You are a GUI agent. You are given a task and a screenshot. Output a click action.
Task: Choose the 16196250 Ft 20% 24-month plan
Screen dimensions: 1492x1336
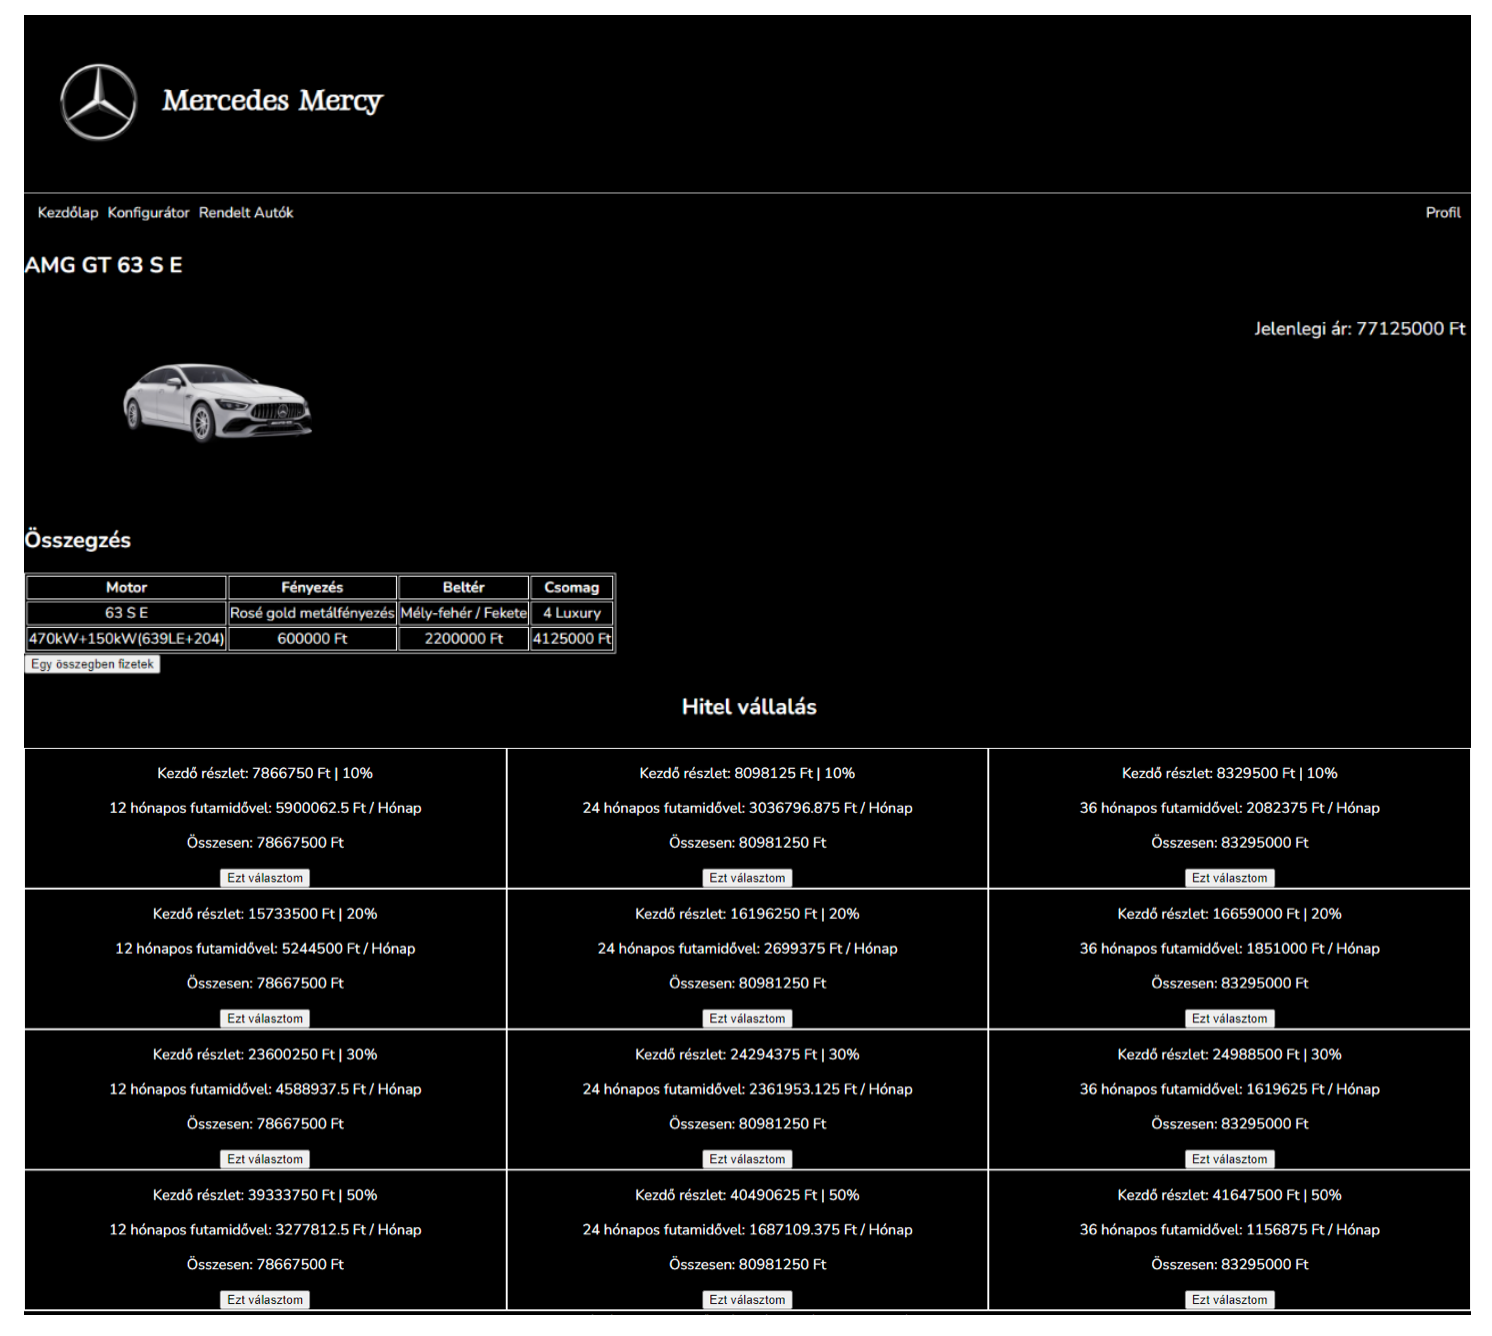pyautogui.click(x=747, y=1019)
